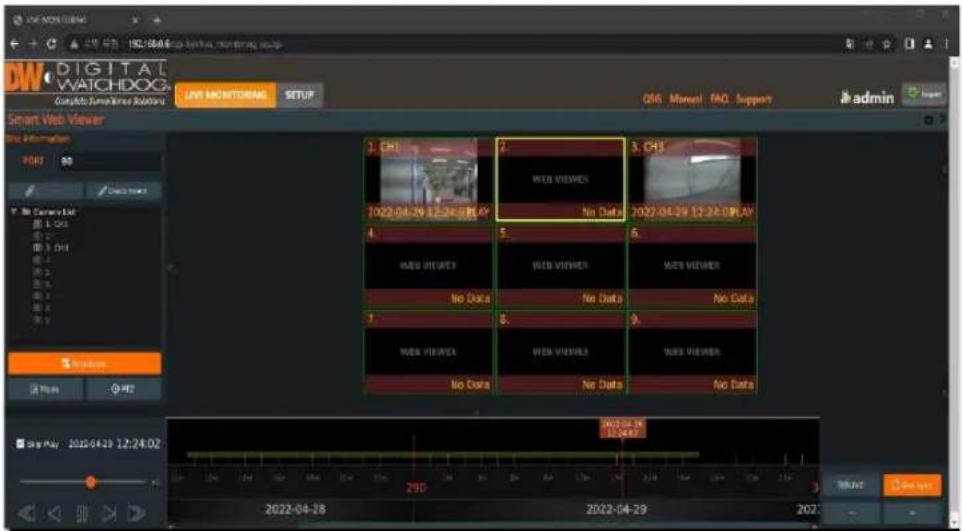The height and width of the screenshot is (531, 962).
Task: Select empty channel 5 viewer tile
Action: point(560,266)
